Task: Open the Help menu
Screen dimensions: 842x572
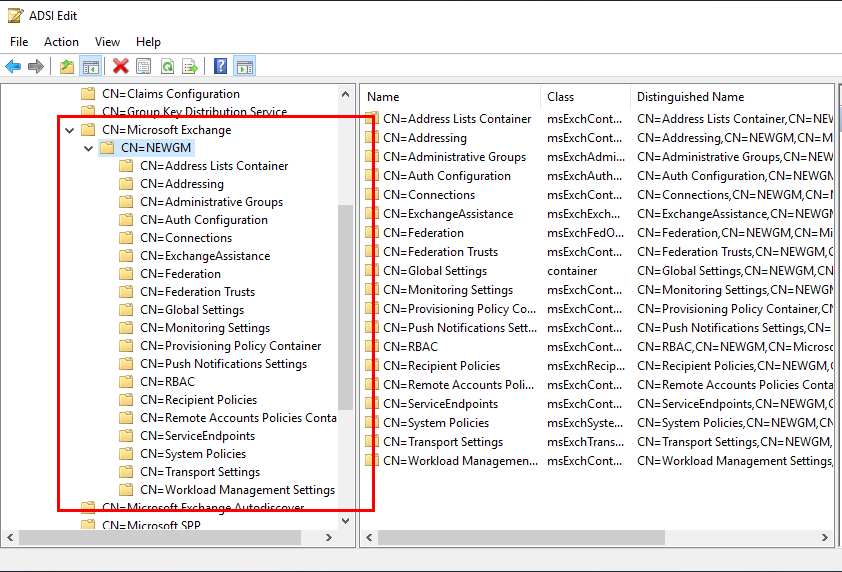Action: [x=148, y=42]
